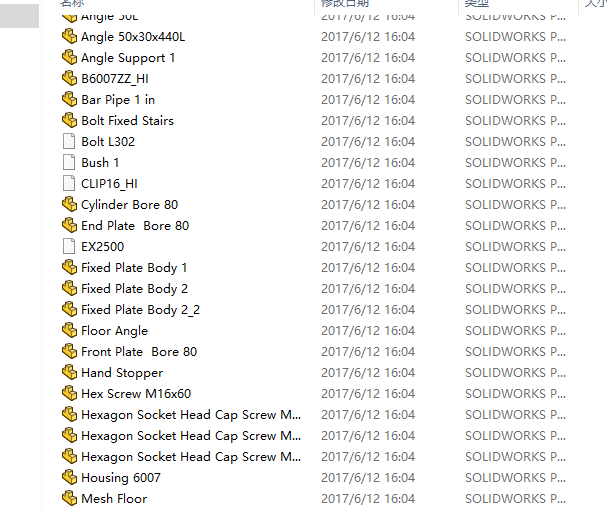Select the file named Housing 6007
This screenshot has width=607, height=524.
[121, 478]
